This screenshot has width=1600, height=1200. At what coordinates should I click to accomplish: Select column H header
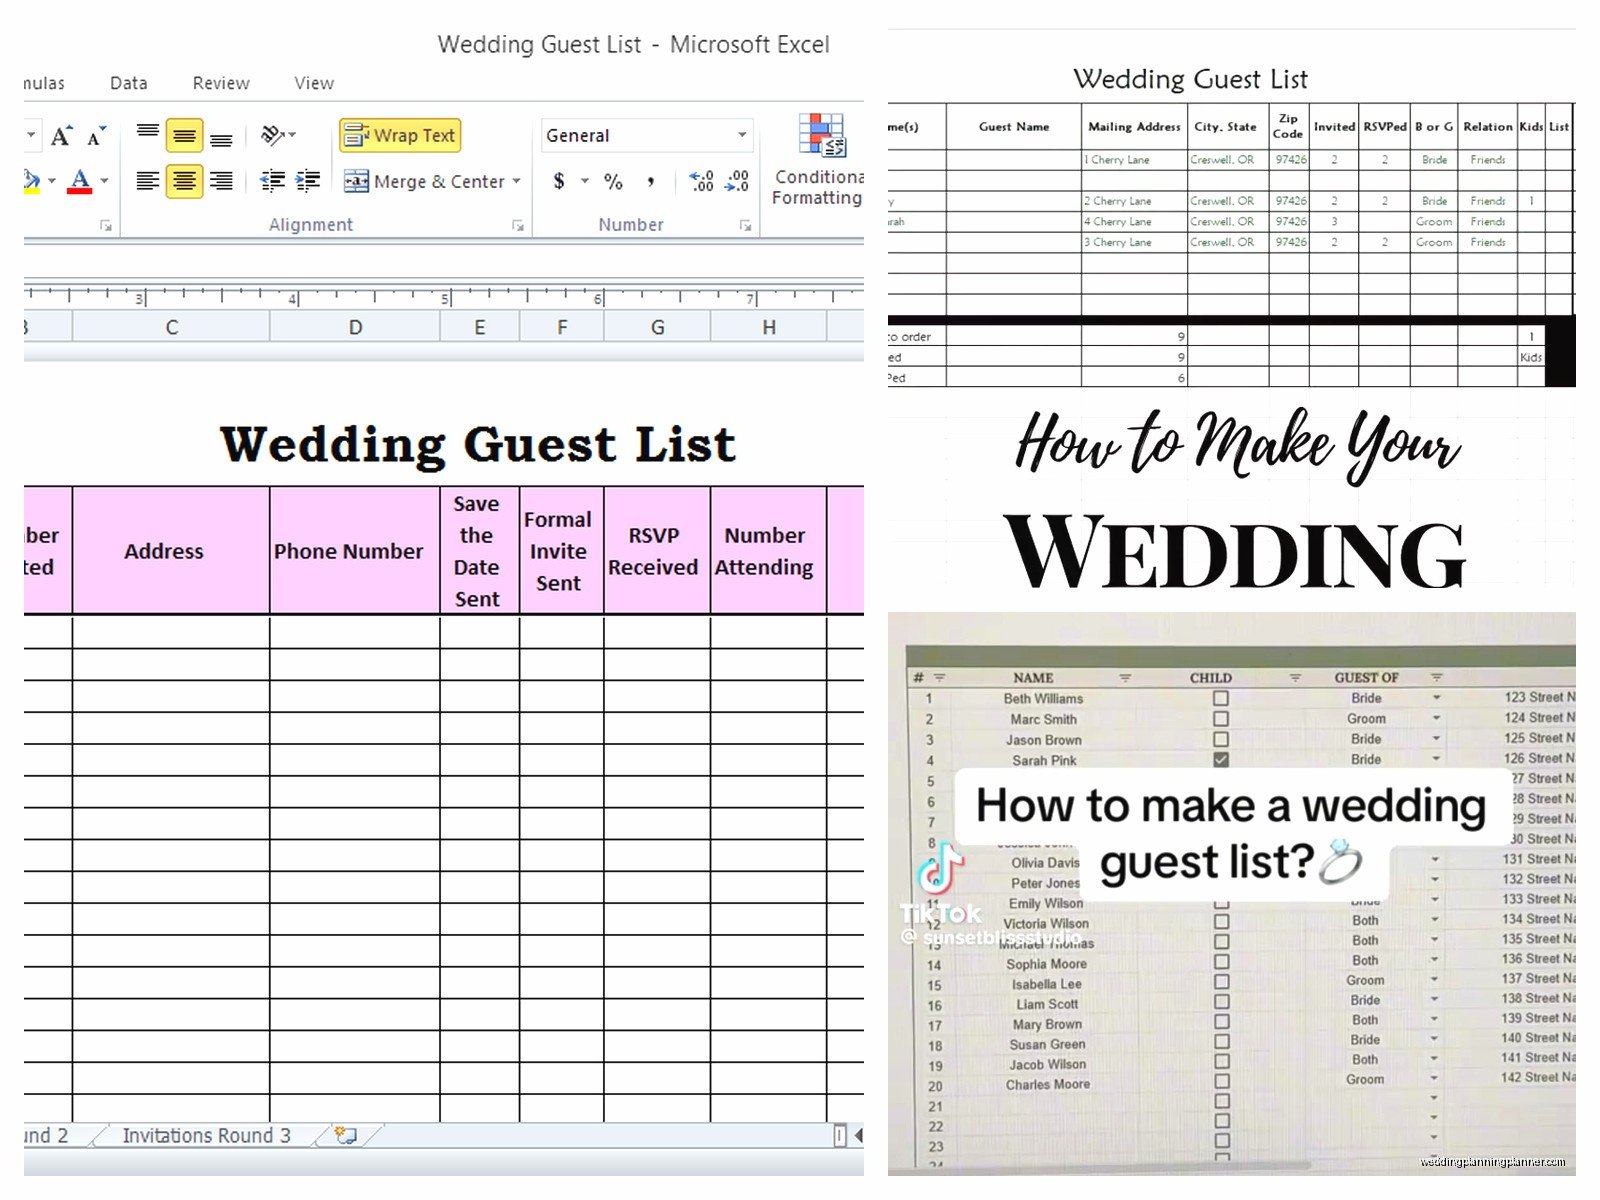(768, 327)
